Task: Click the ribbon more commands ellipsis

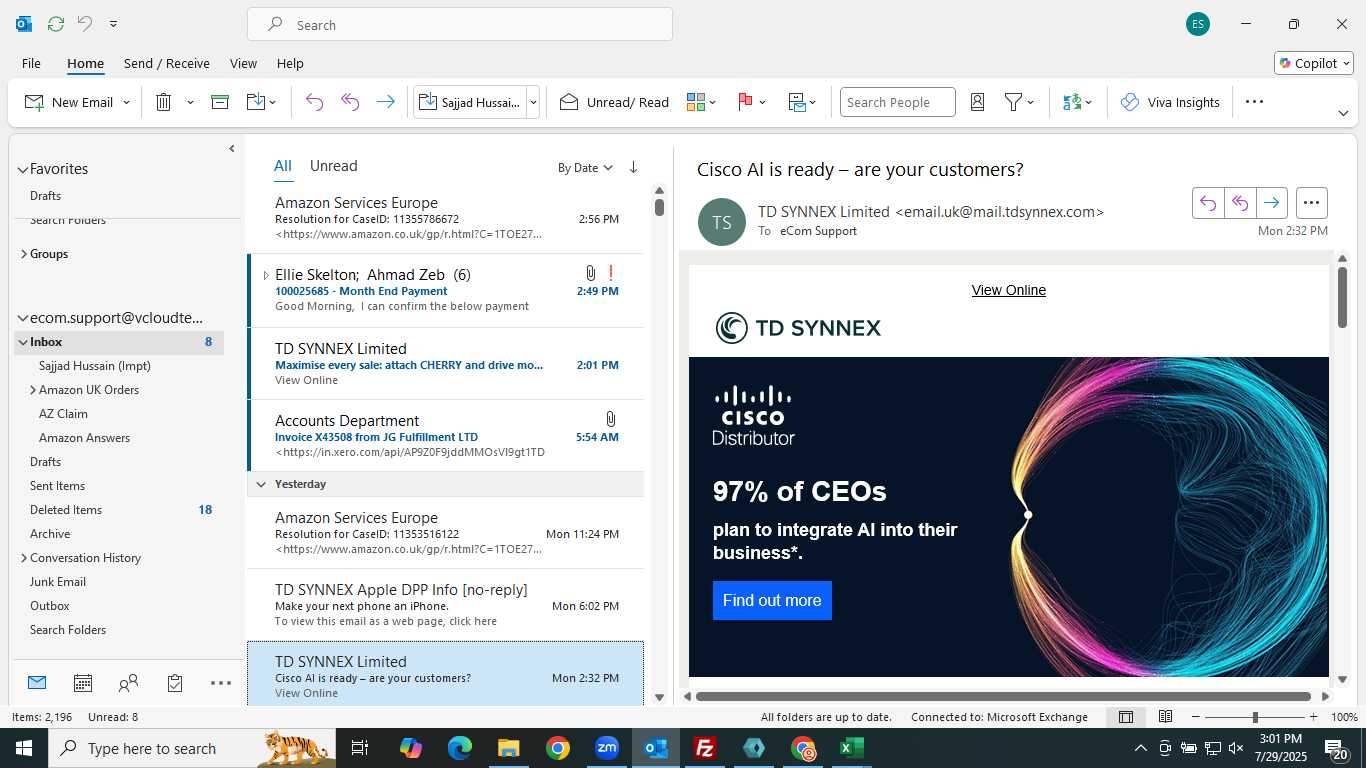Action: click(1254, 102)
